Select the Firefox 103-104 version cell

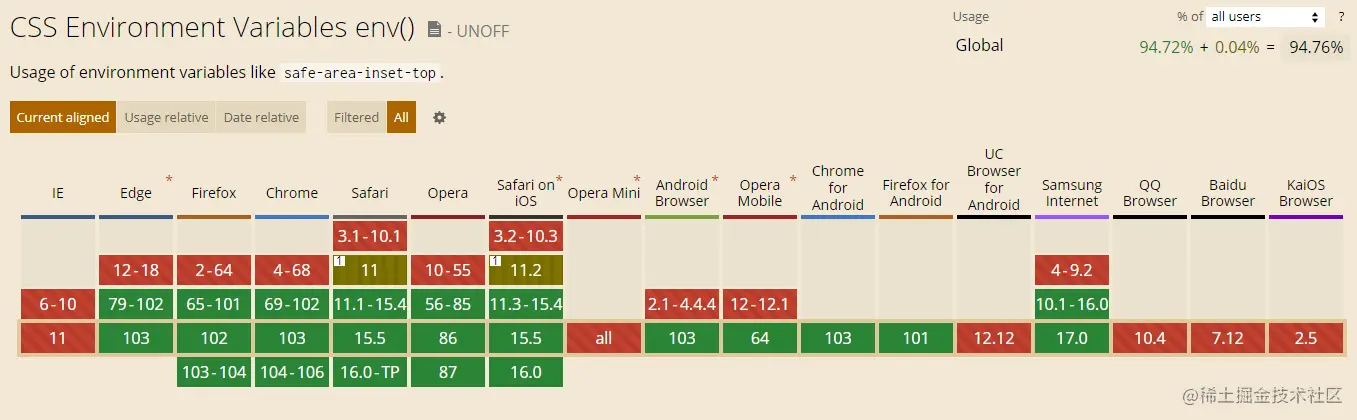click(x=214, y=372)
